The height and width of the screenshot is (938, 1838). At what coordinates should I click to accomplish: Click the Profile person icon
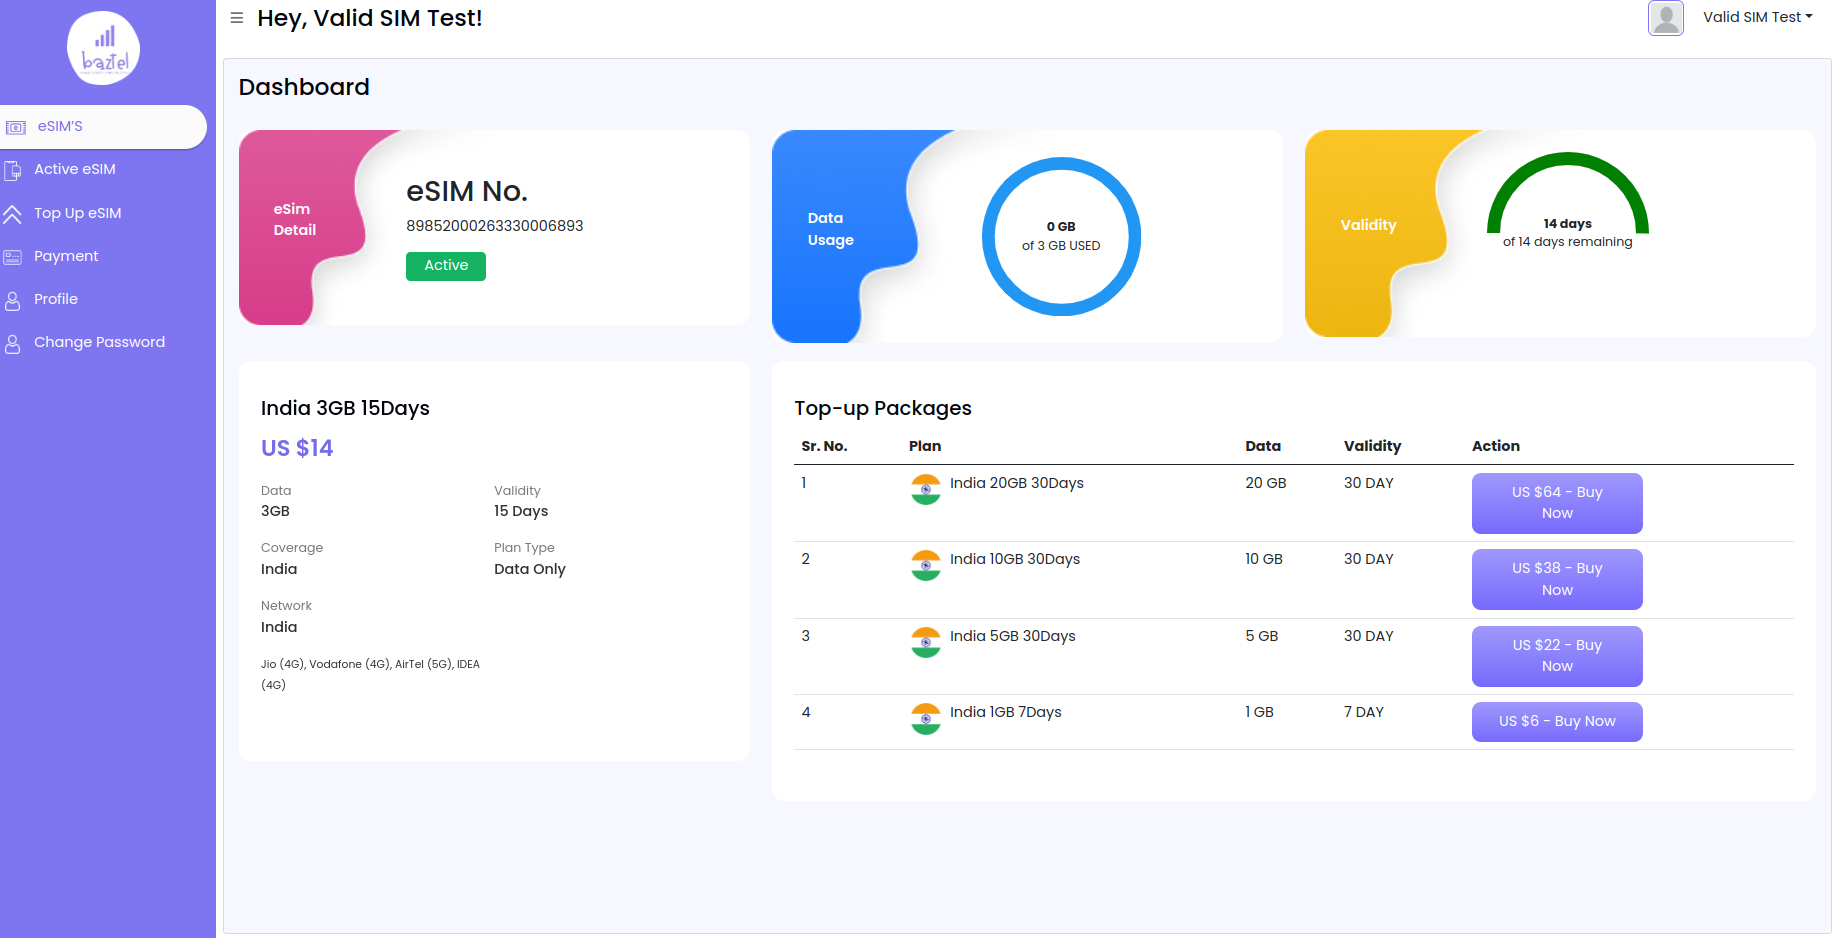[13, 300]
